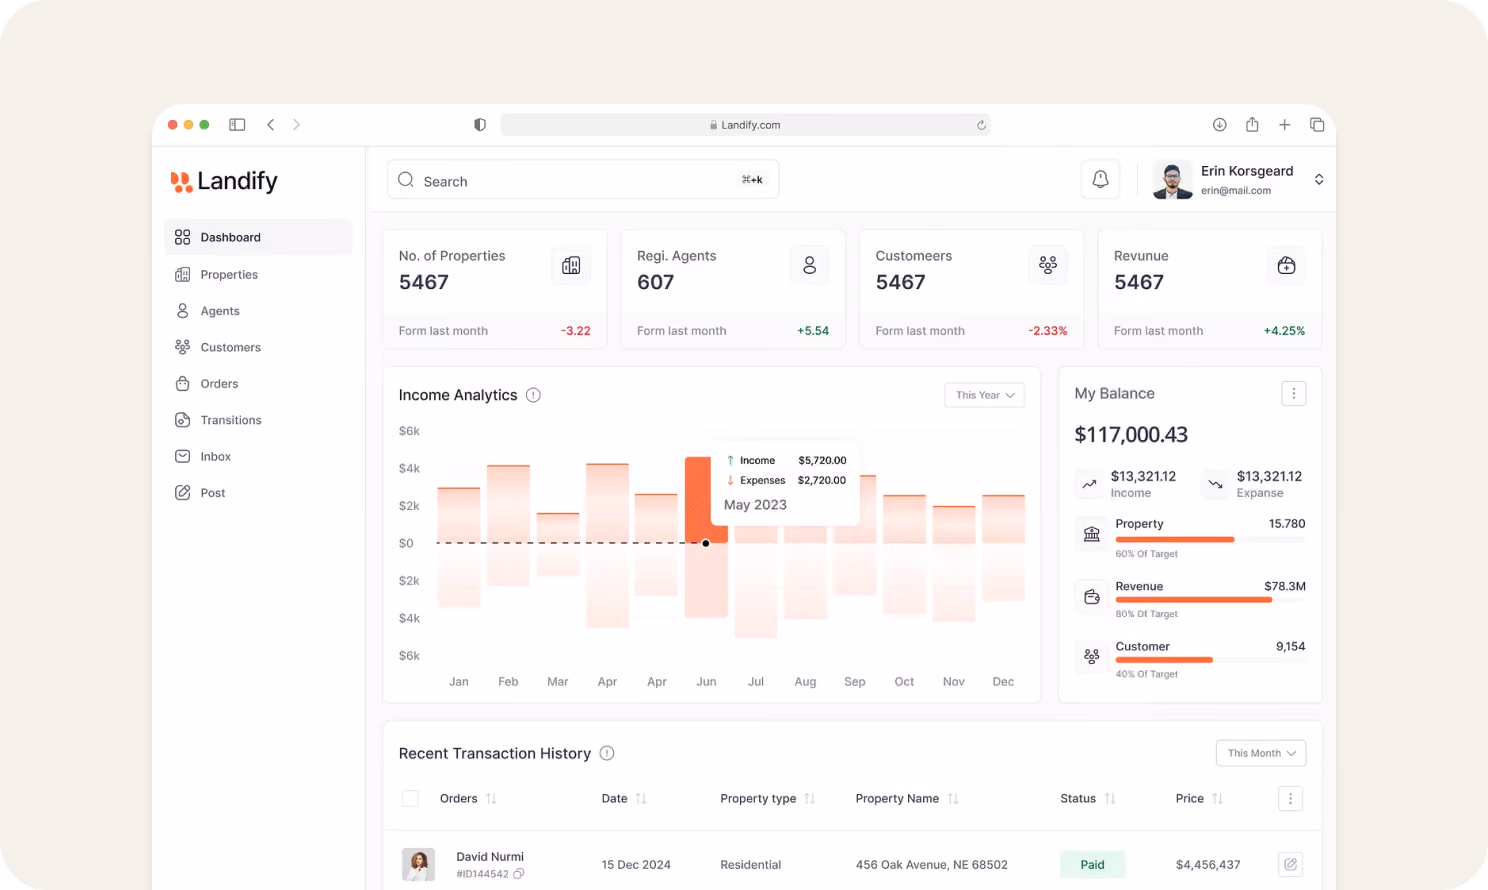Click the erin@mail.com email text
The image size is (1488, 890).
click(1236, 191)
